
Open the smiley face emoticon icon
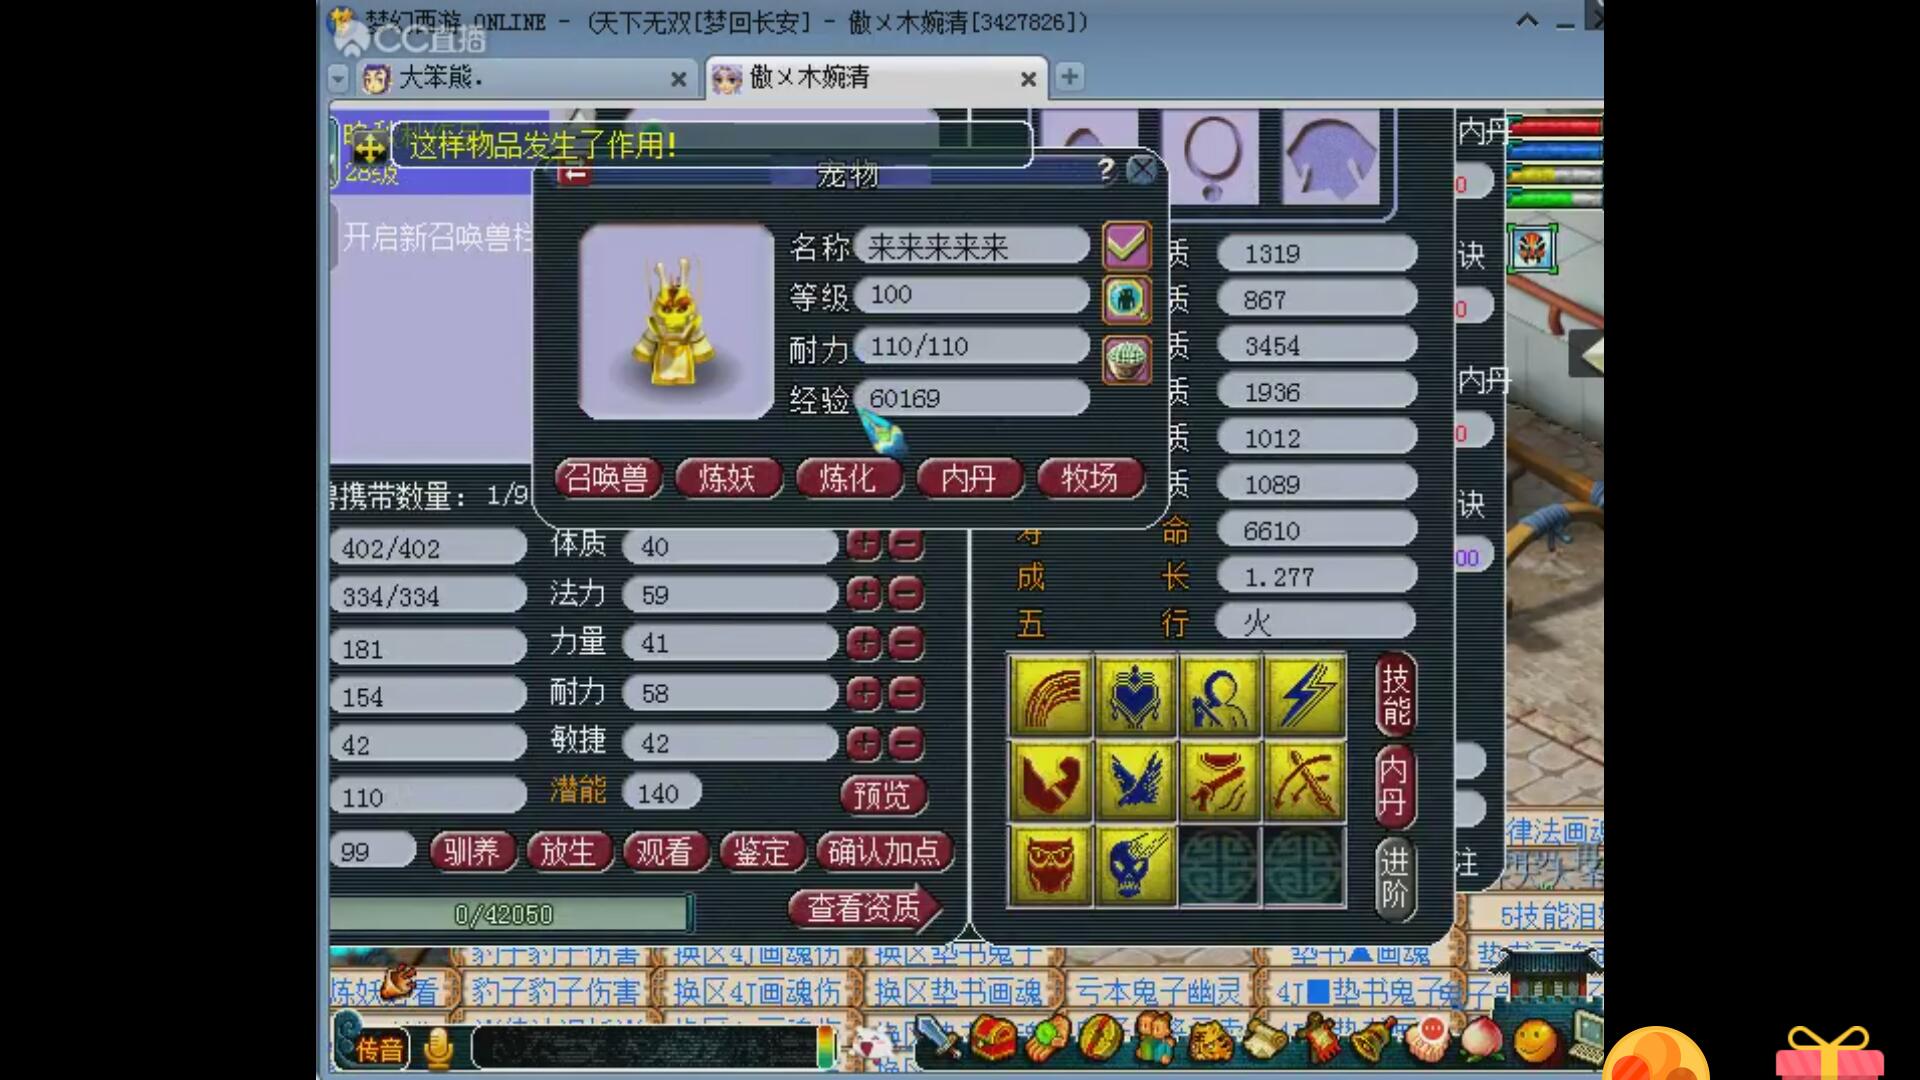pyautogui.click(x=1535, y=1042)
